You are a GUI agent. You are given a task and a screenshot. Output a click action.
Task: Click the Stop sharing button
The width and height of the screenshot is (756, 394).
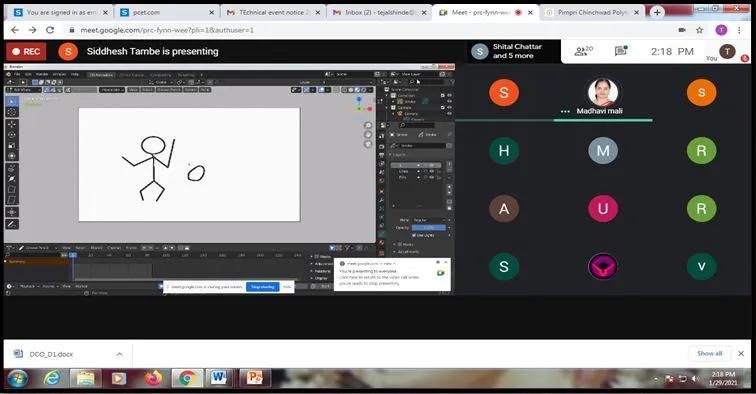point(263,287)
